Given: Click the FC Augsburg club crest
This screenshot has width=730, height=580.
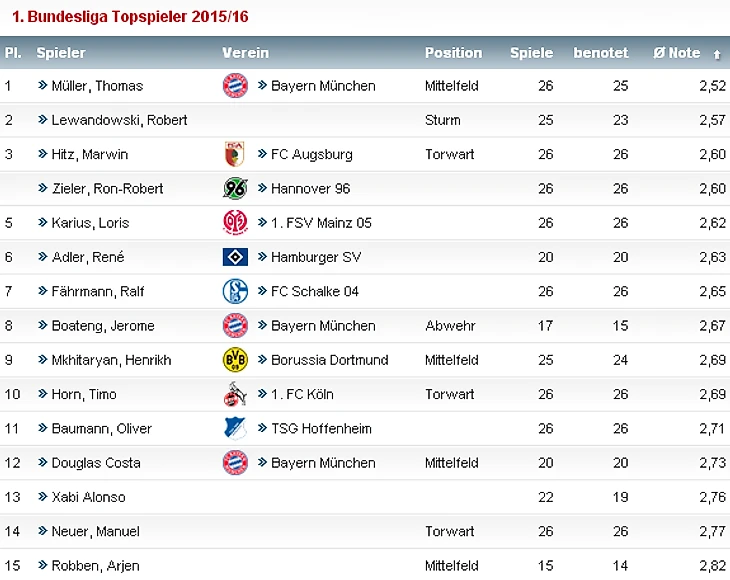Looking at the screenshot, I should pyautogui.click(x=235, y=154).
